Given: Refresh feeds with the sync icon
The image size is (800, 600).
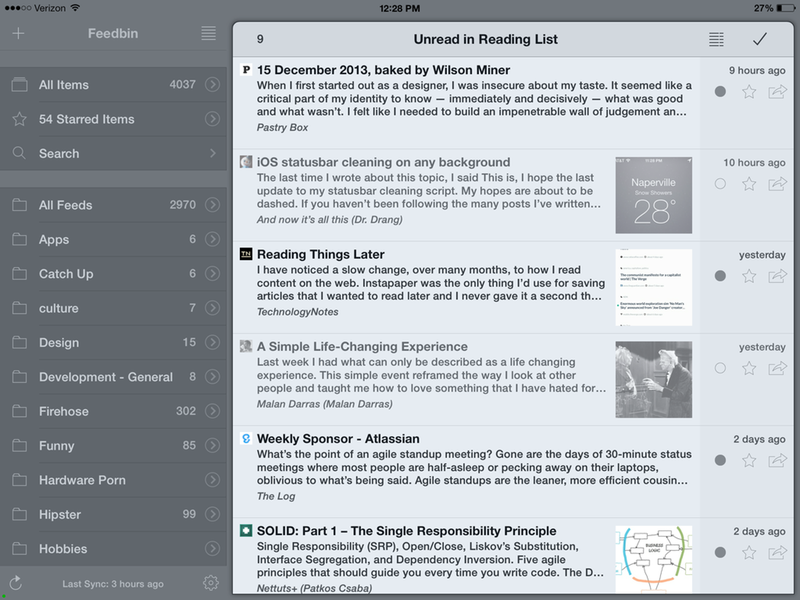Looking at the screenshot, I should (x=16, y=583).
